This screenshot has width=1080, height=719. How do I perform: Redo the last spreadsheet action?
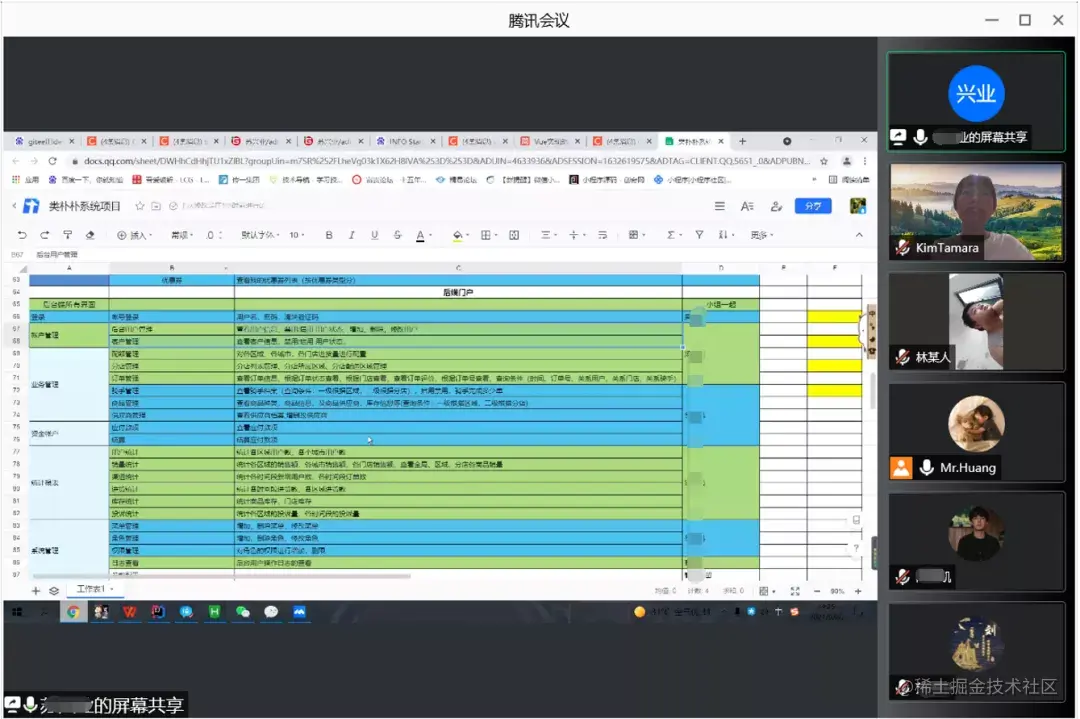[45, 236]
